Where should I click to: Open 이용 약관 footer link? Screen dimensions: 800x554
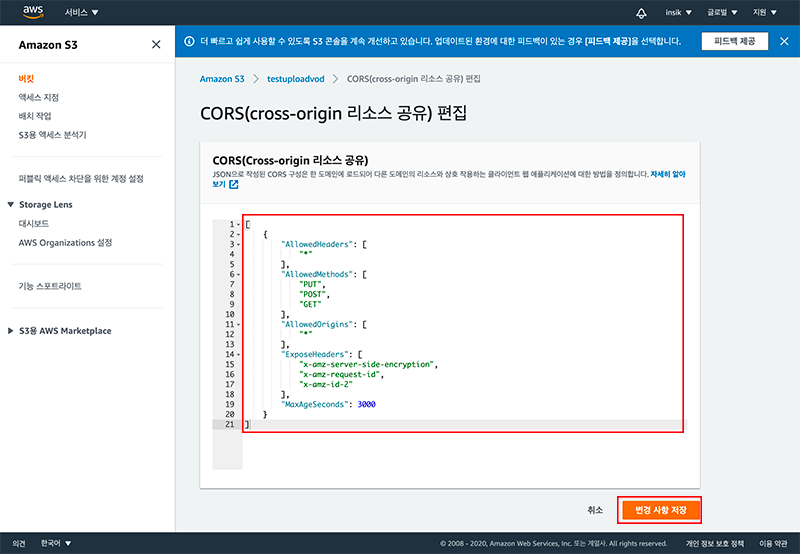773,544
